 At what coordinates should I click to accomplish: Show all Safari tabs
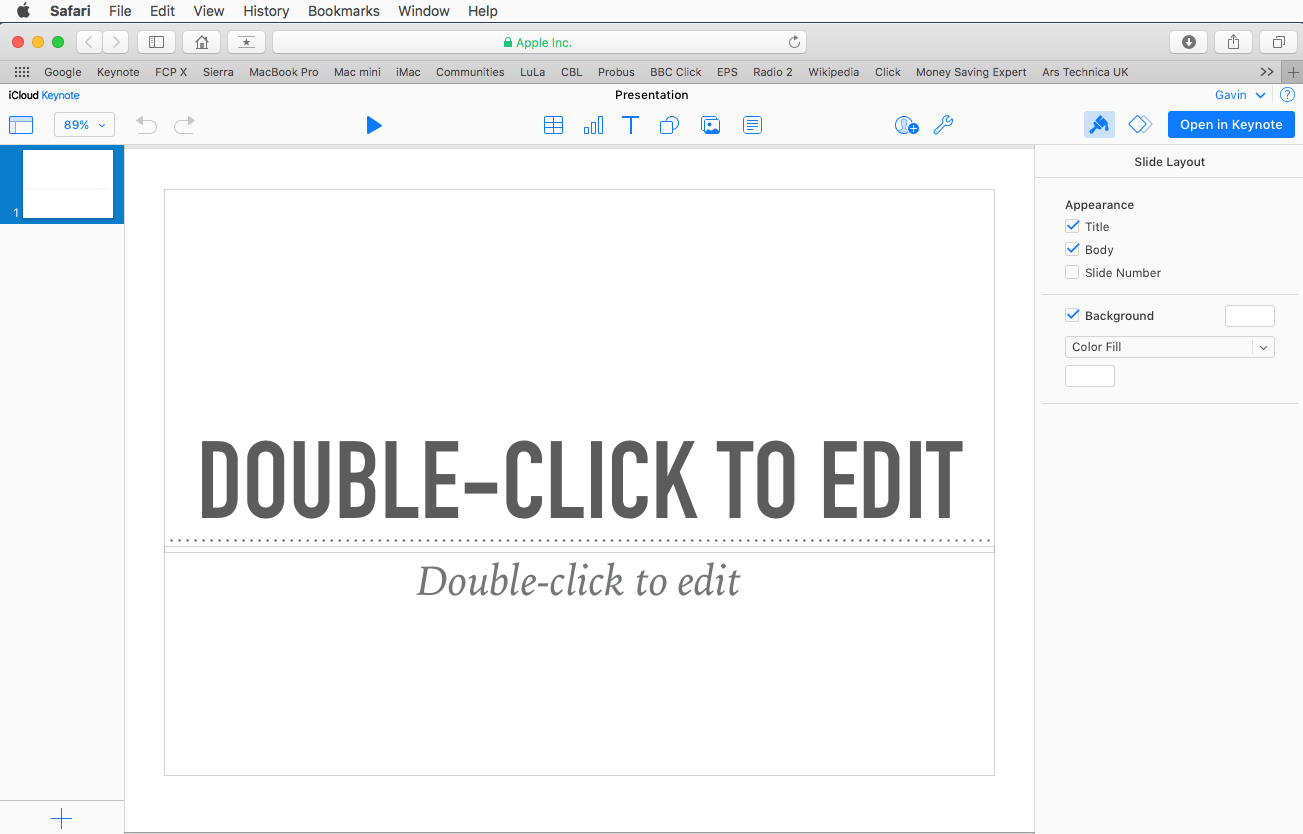1278,42
